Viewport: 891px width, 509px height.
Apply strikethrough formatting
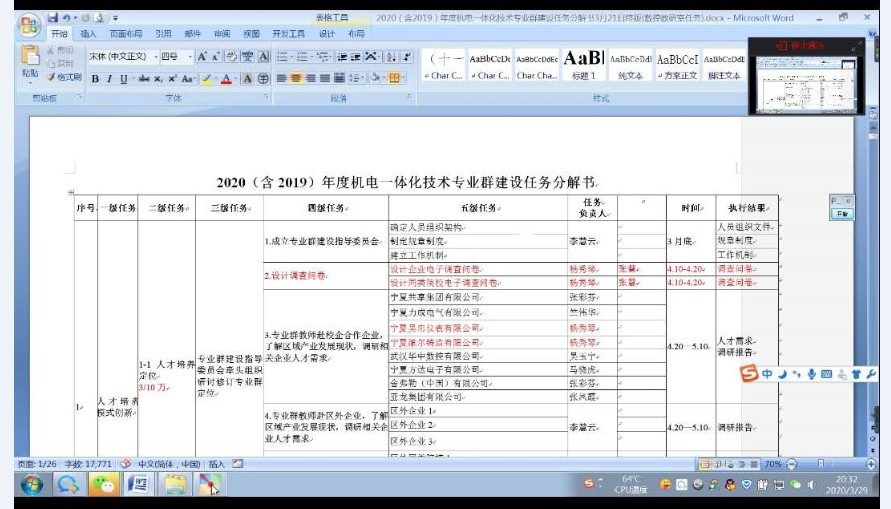(144, 78)
